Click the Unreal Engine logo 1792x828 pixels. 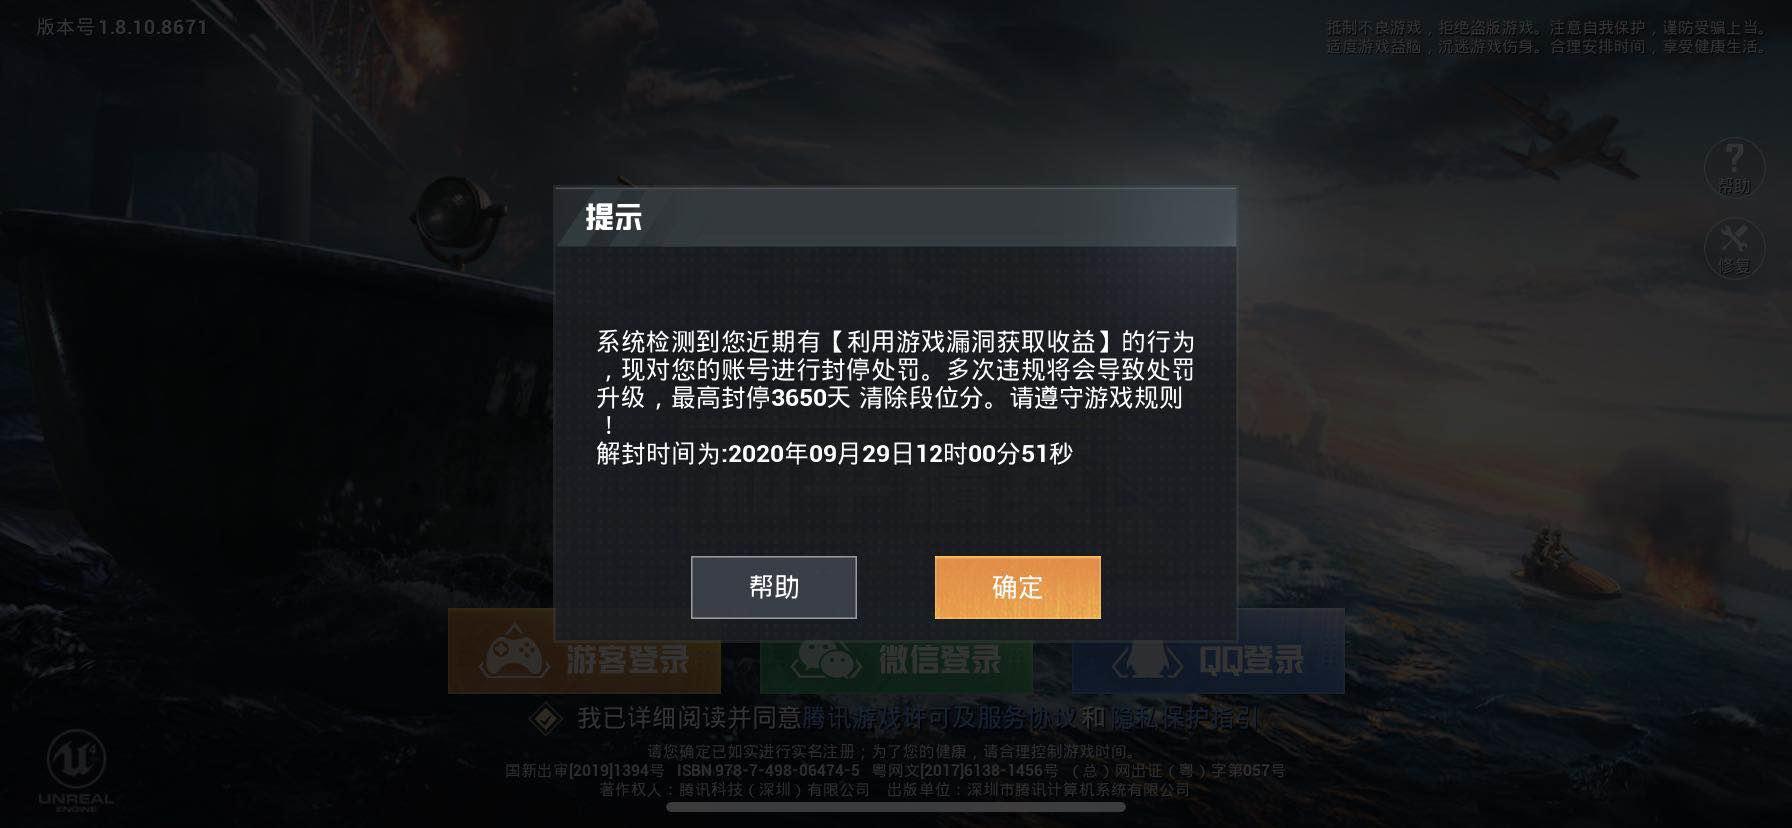(x=76, y=771)
